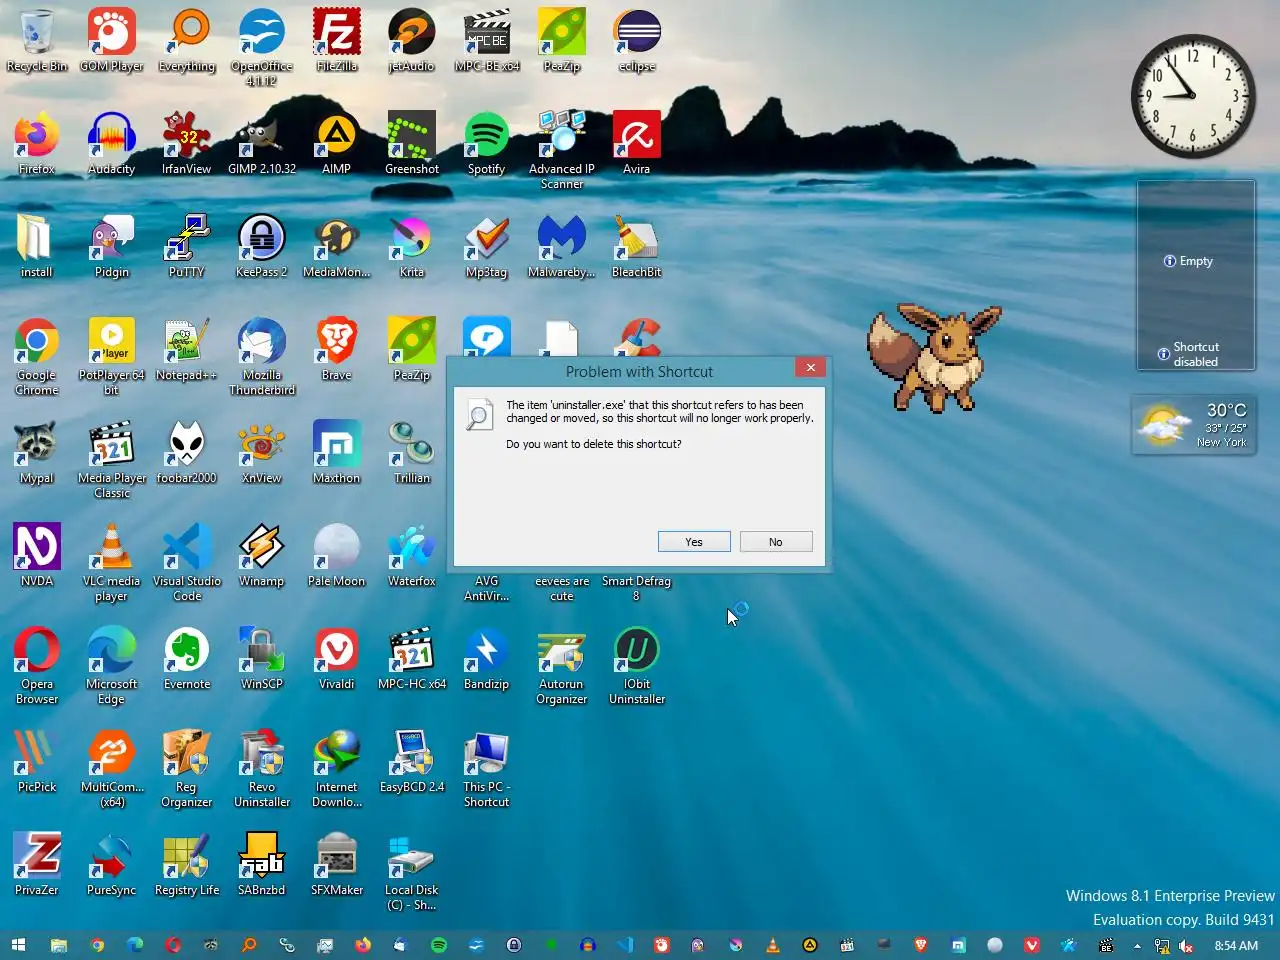
Task: Open the Windows Start button
Action: point(18,945)
